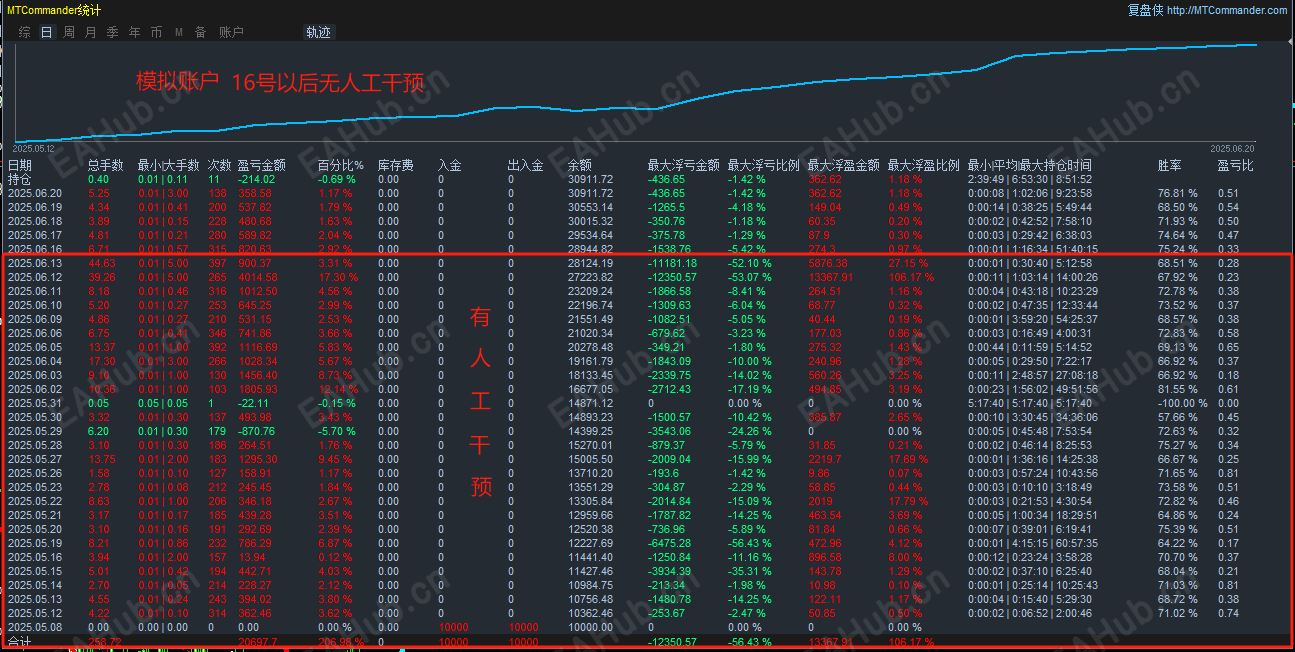
Task: Click the 最大浮亏金额 column header
Action: (684, 165)
